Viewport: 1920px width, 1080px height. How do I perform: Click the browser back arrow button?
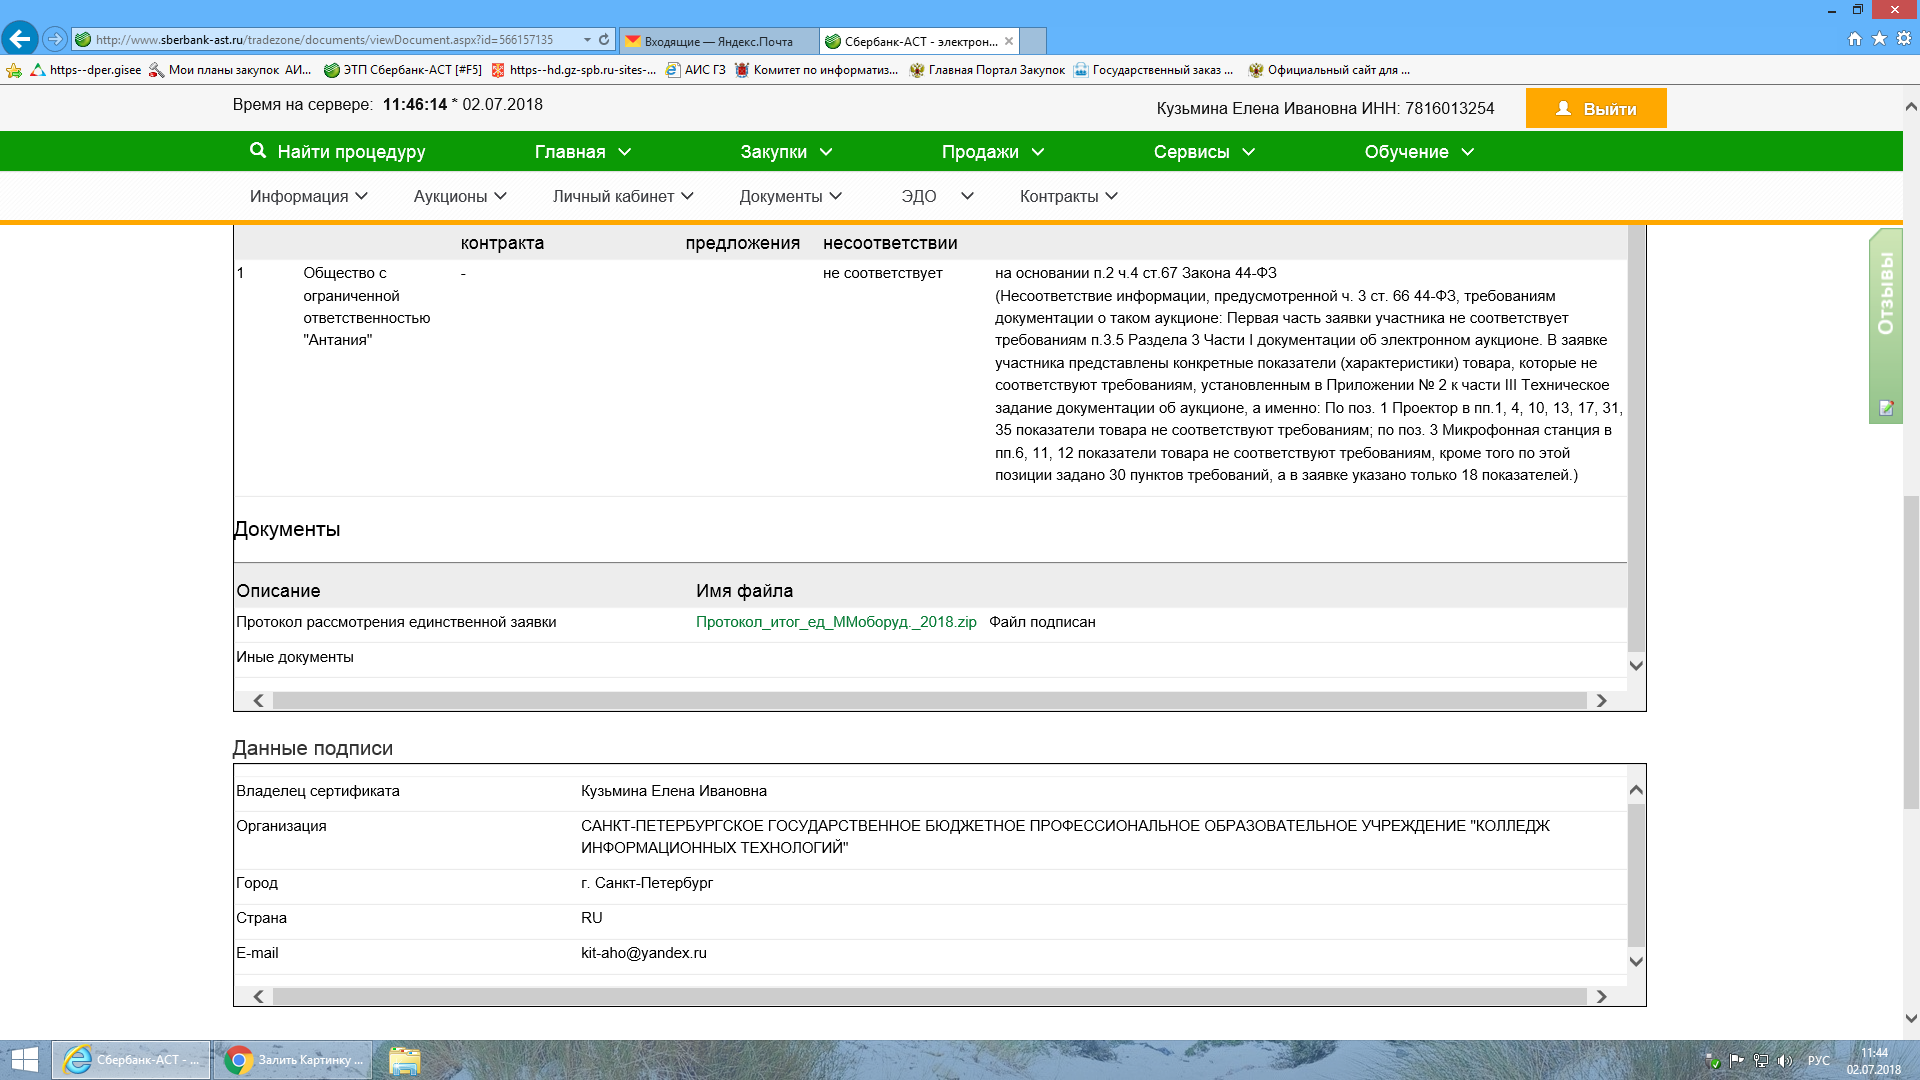20,39
